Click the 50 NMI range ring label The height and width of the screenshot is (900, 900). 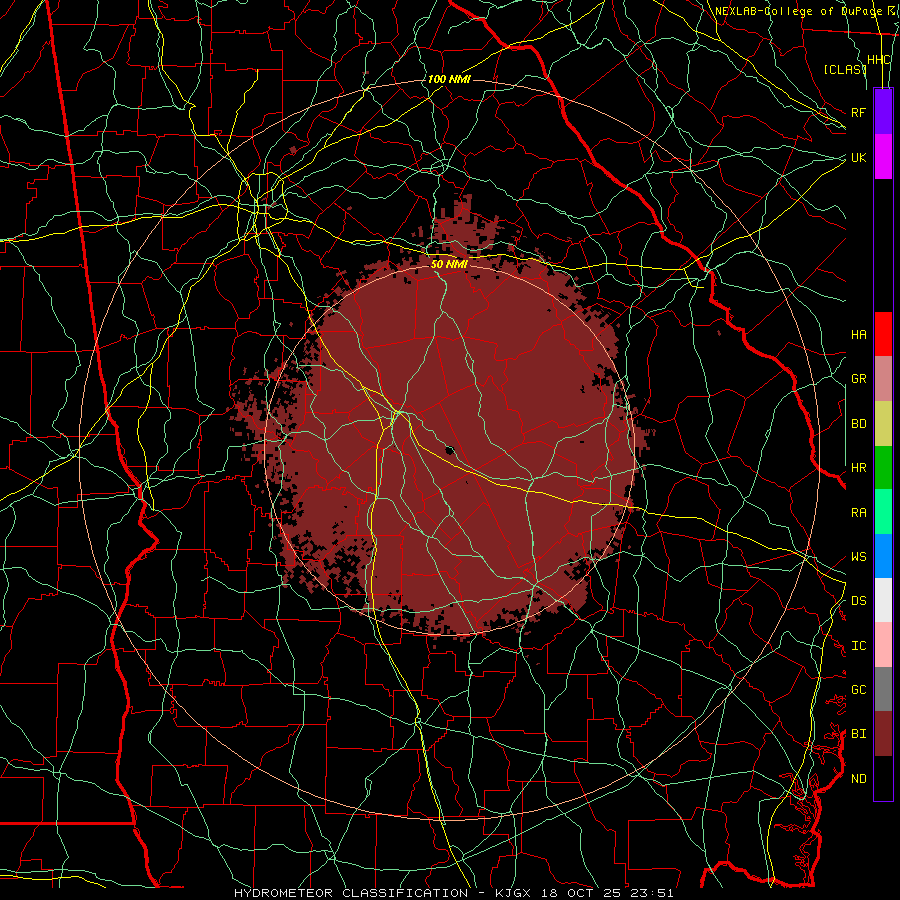pos(449,264)
